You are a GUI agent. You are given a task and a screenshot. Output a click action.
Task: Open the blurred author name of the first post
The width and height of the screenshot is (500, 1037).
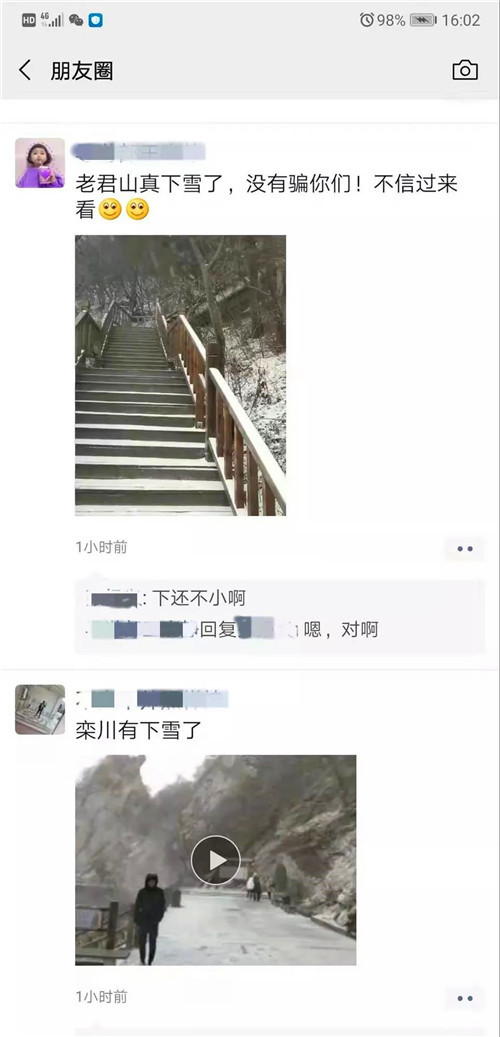(x=138, y=151)
